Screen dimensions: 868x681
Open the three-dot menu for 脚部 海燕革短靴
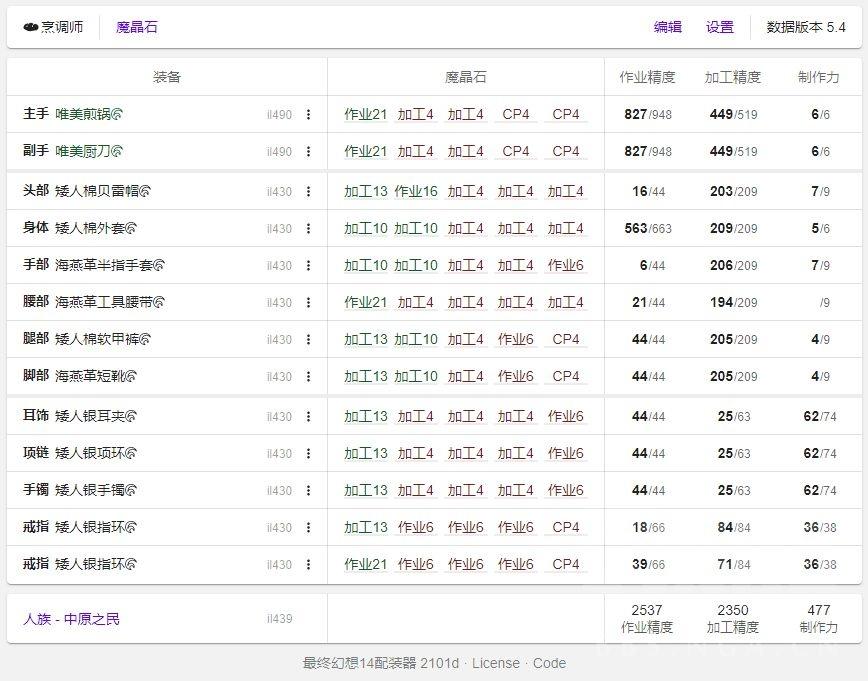coord(308,377)
